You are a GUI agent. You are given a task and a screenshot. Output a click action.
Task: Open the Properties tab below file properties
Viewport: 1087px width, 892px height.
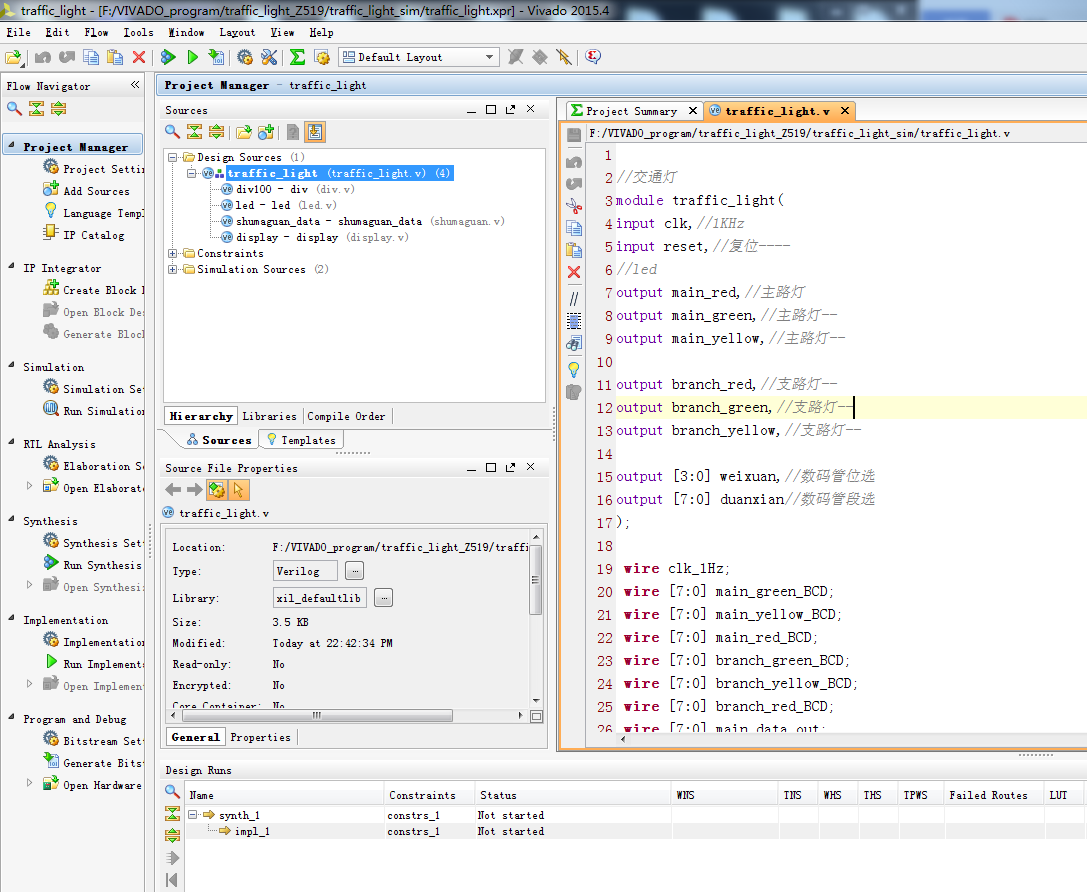pyautogui.click(x=261, y=737)
